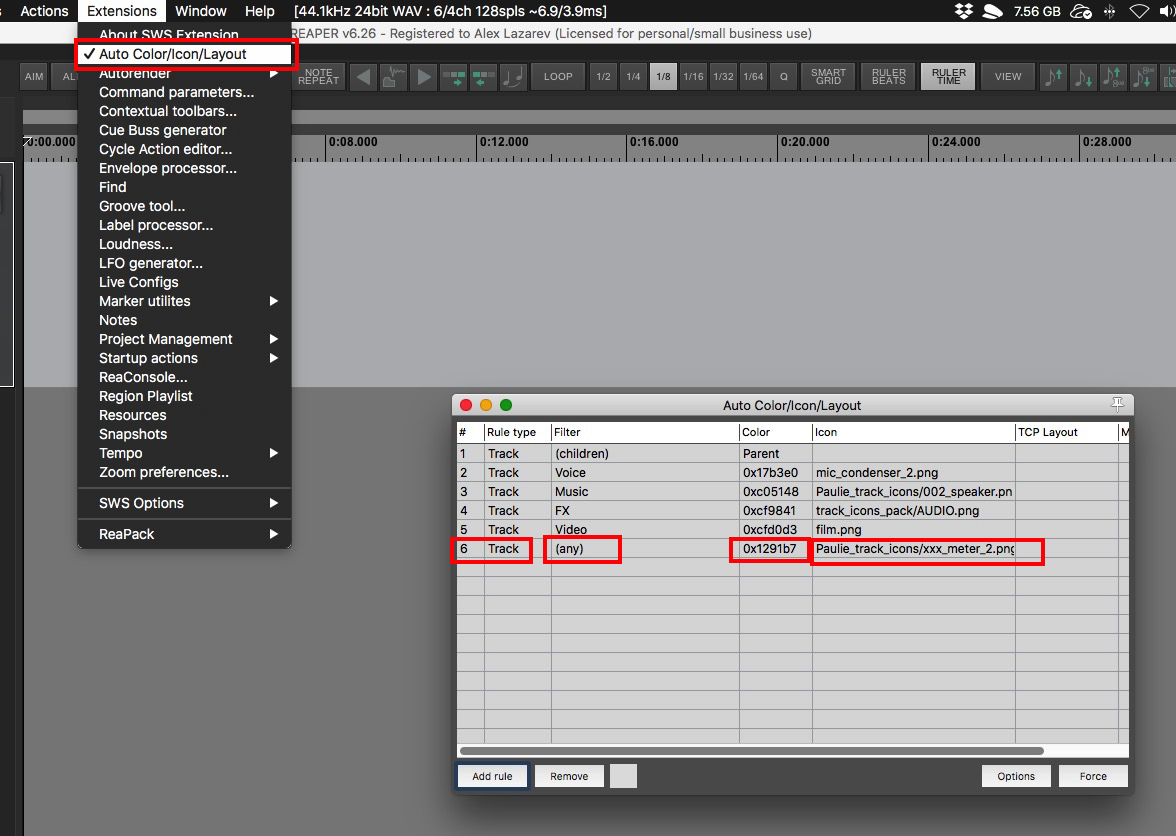Expand Project Management submenu
Screen dimensions: 1176x836
pyautogui.click(x=184, y=339)
